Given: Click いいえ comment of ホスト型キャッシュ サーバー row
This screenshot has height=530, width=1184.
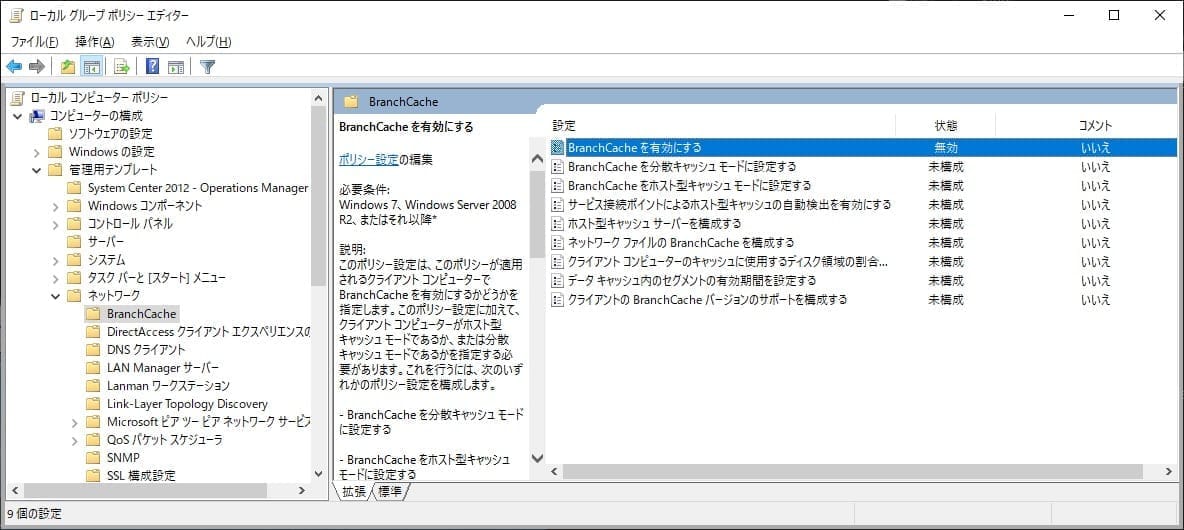Looking at the screenshot, I should pos(1095,223).
